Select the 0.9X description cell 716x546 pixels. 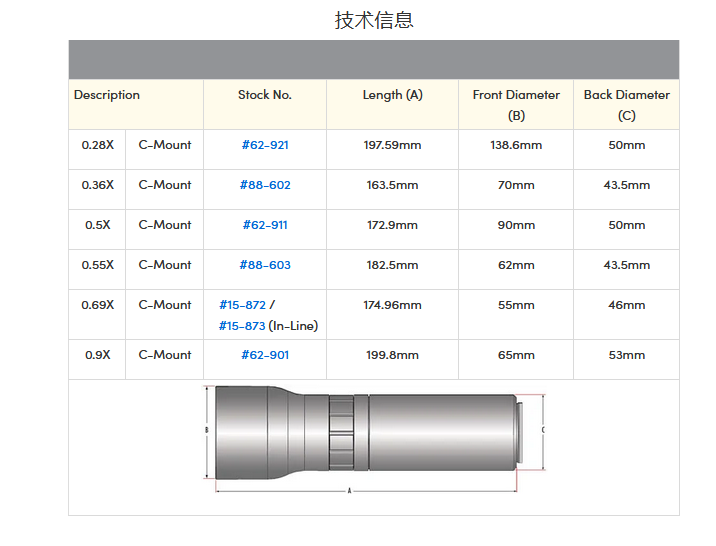click(97, 355)
